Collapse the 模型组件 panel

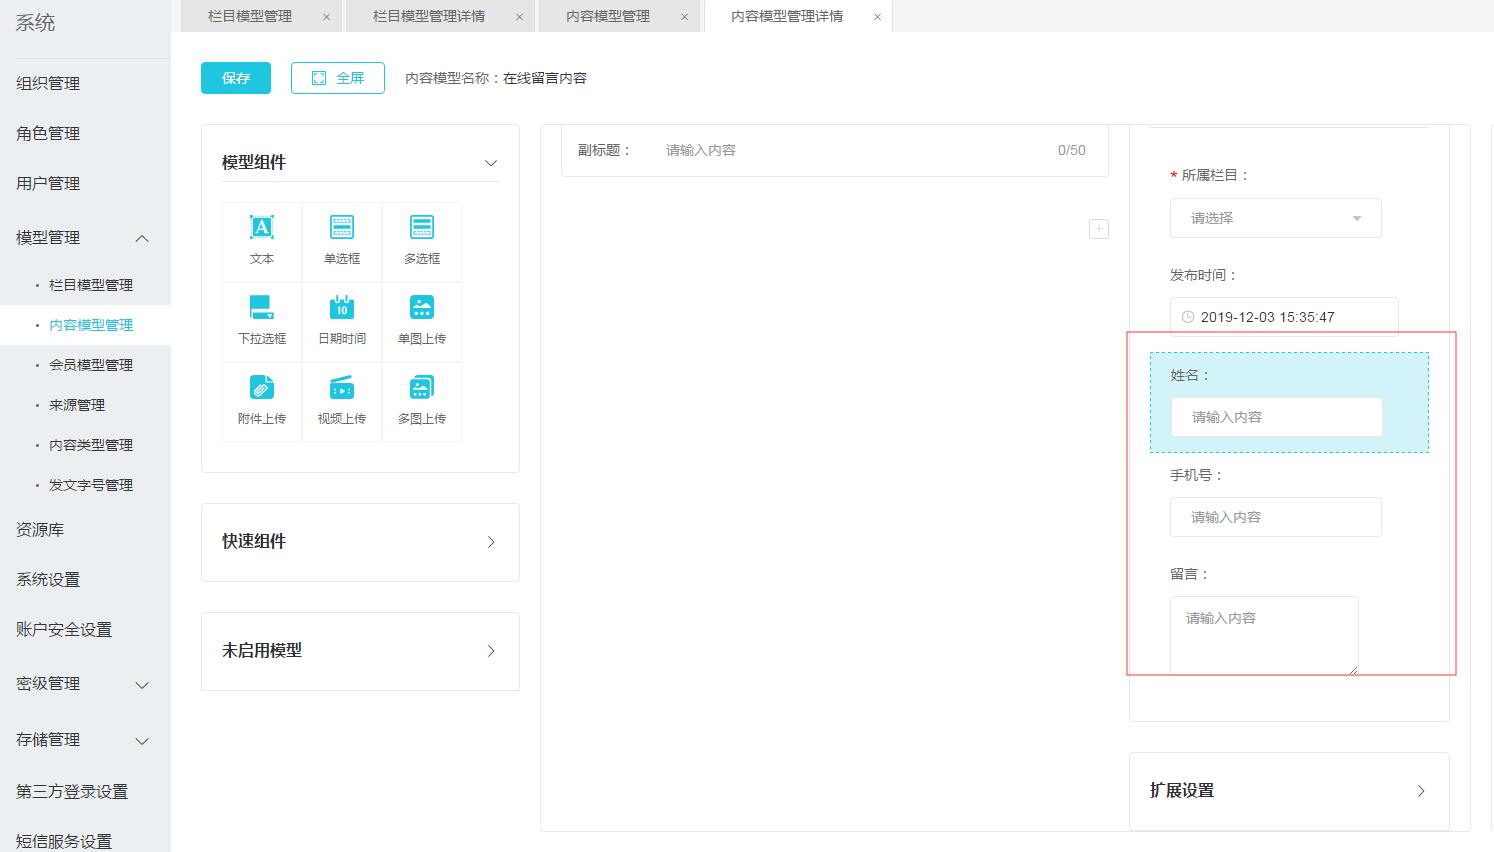pos(490,163)
